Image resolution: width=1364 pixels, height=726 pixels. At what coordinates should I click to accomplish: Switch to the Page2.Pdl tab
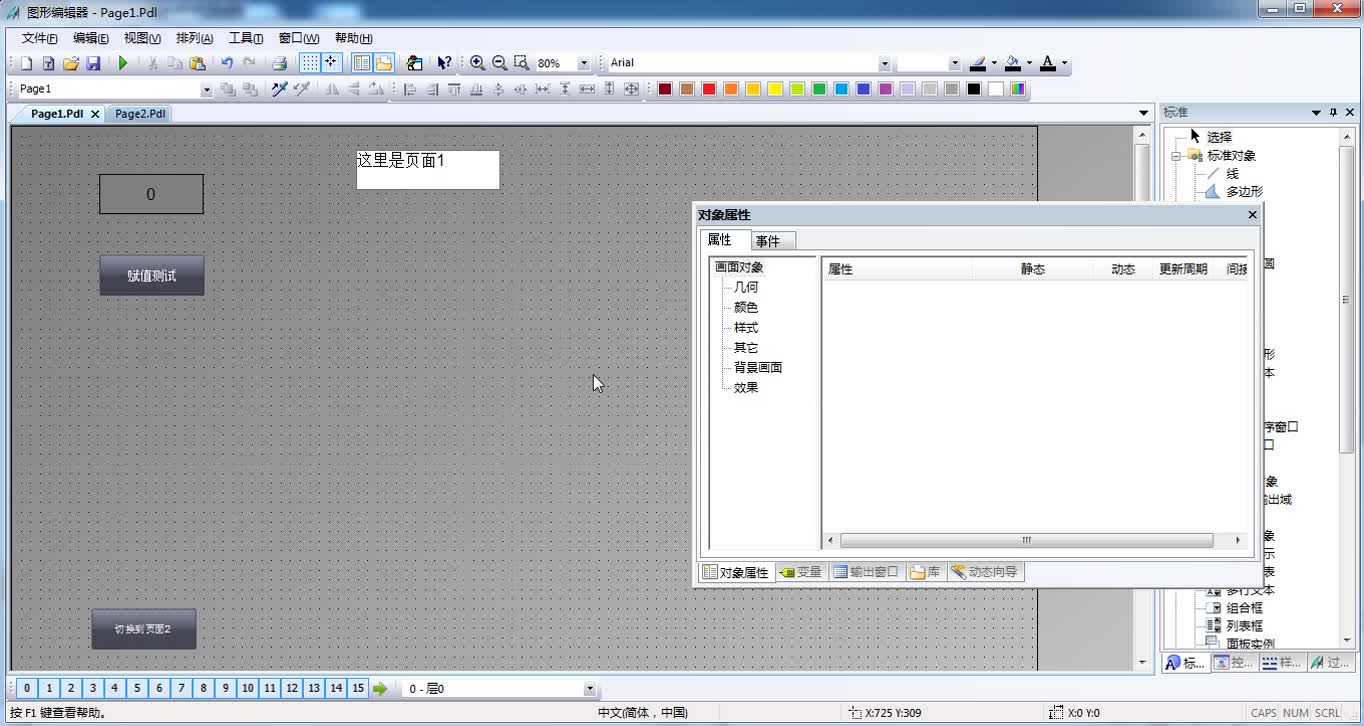(140, 114)
